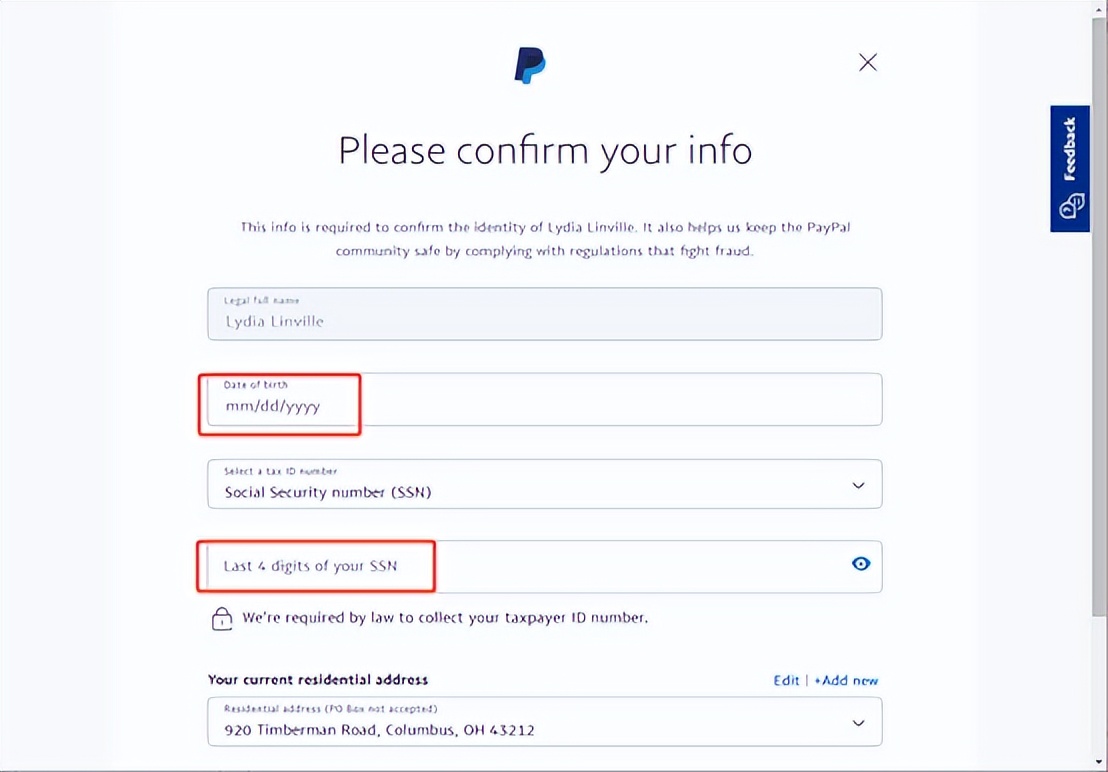The height and width of the screenshot is (772, 1108).
Task: Click the lock icon next to taxpayer notice
Action: 221,618
